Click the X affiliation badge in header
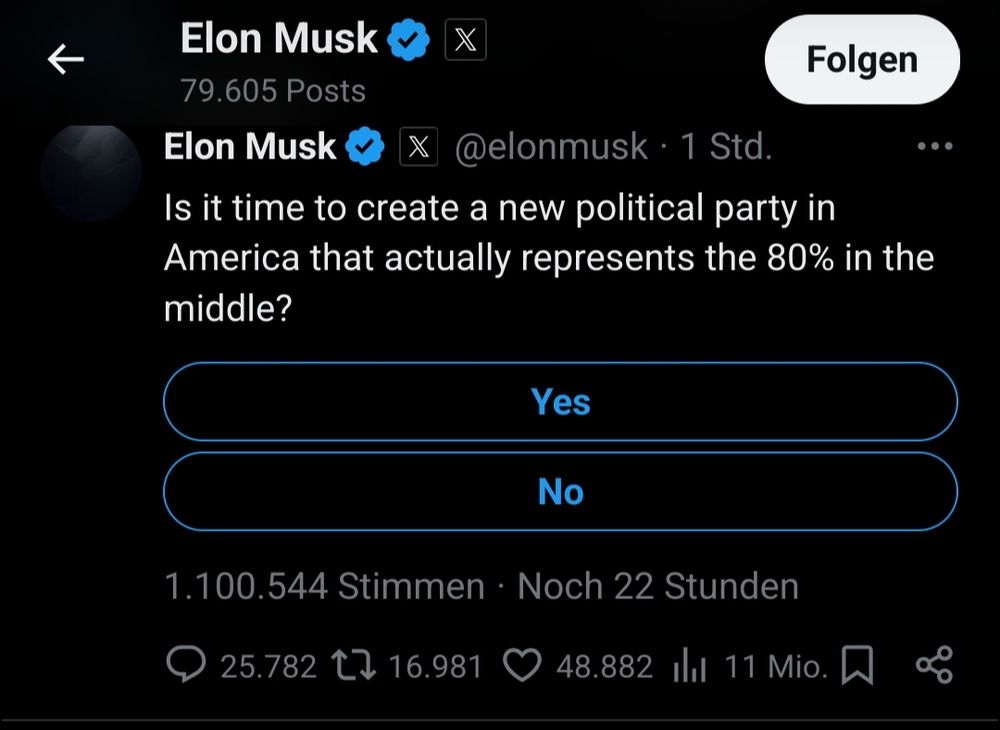The height and width of the screenshot is (730, 1000). (466, 40)
